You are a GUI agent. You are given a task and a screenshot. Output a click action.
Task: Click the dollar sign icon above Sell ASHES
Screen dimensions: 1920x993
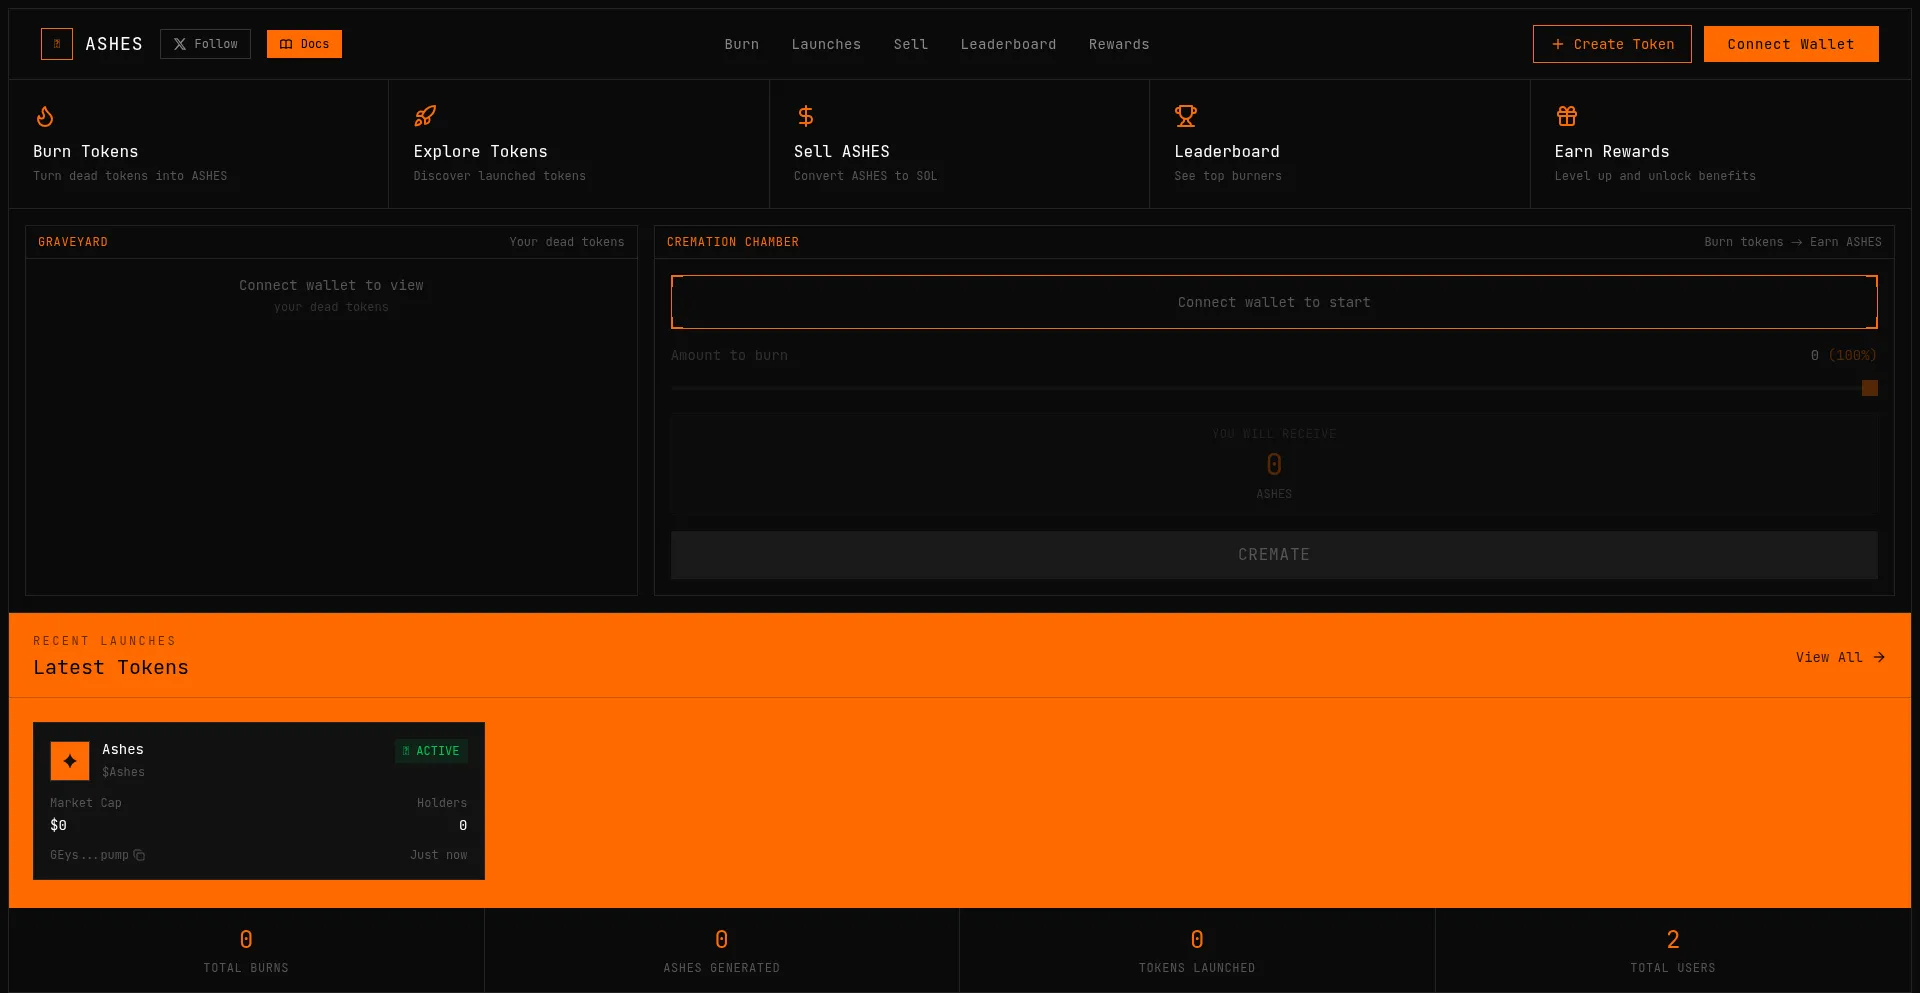(x=805, y=116)
